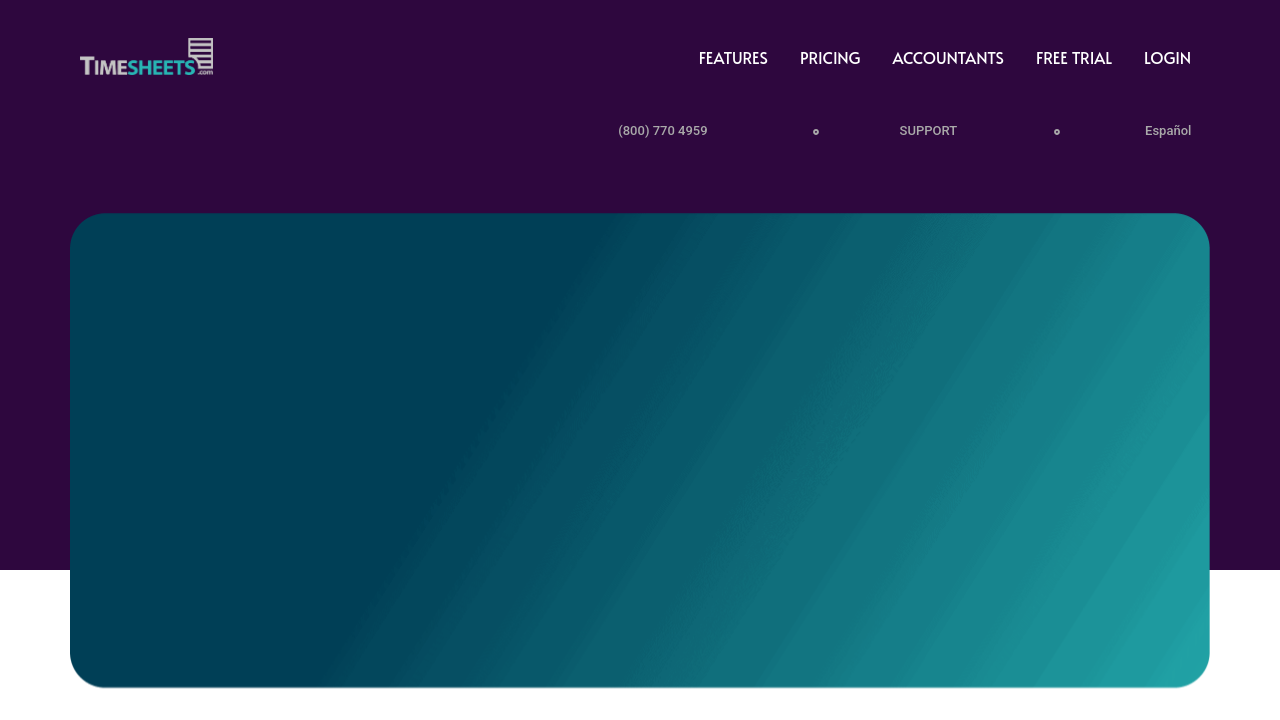The height and width of the screenshot is (720, 1280).
Task: Open the FEATURES menu item
Action: pos(733,58)
